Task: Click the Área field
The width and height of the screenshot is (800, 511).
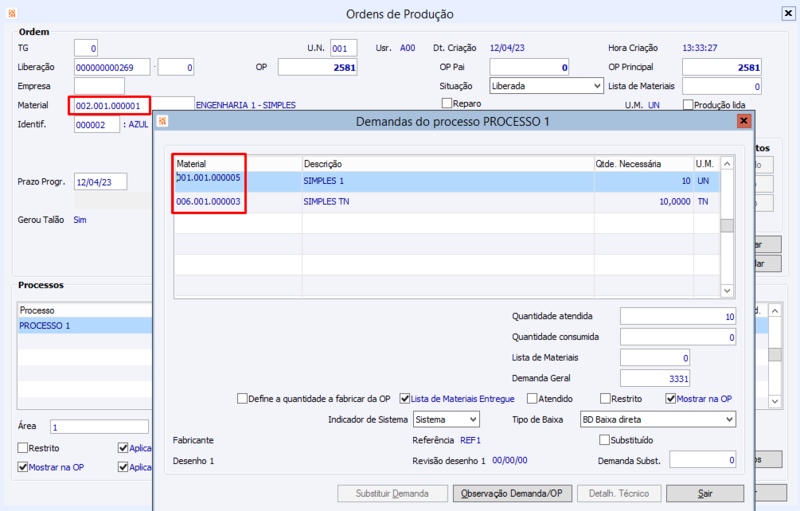Action: coord(99,427)
